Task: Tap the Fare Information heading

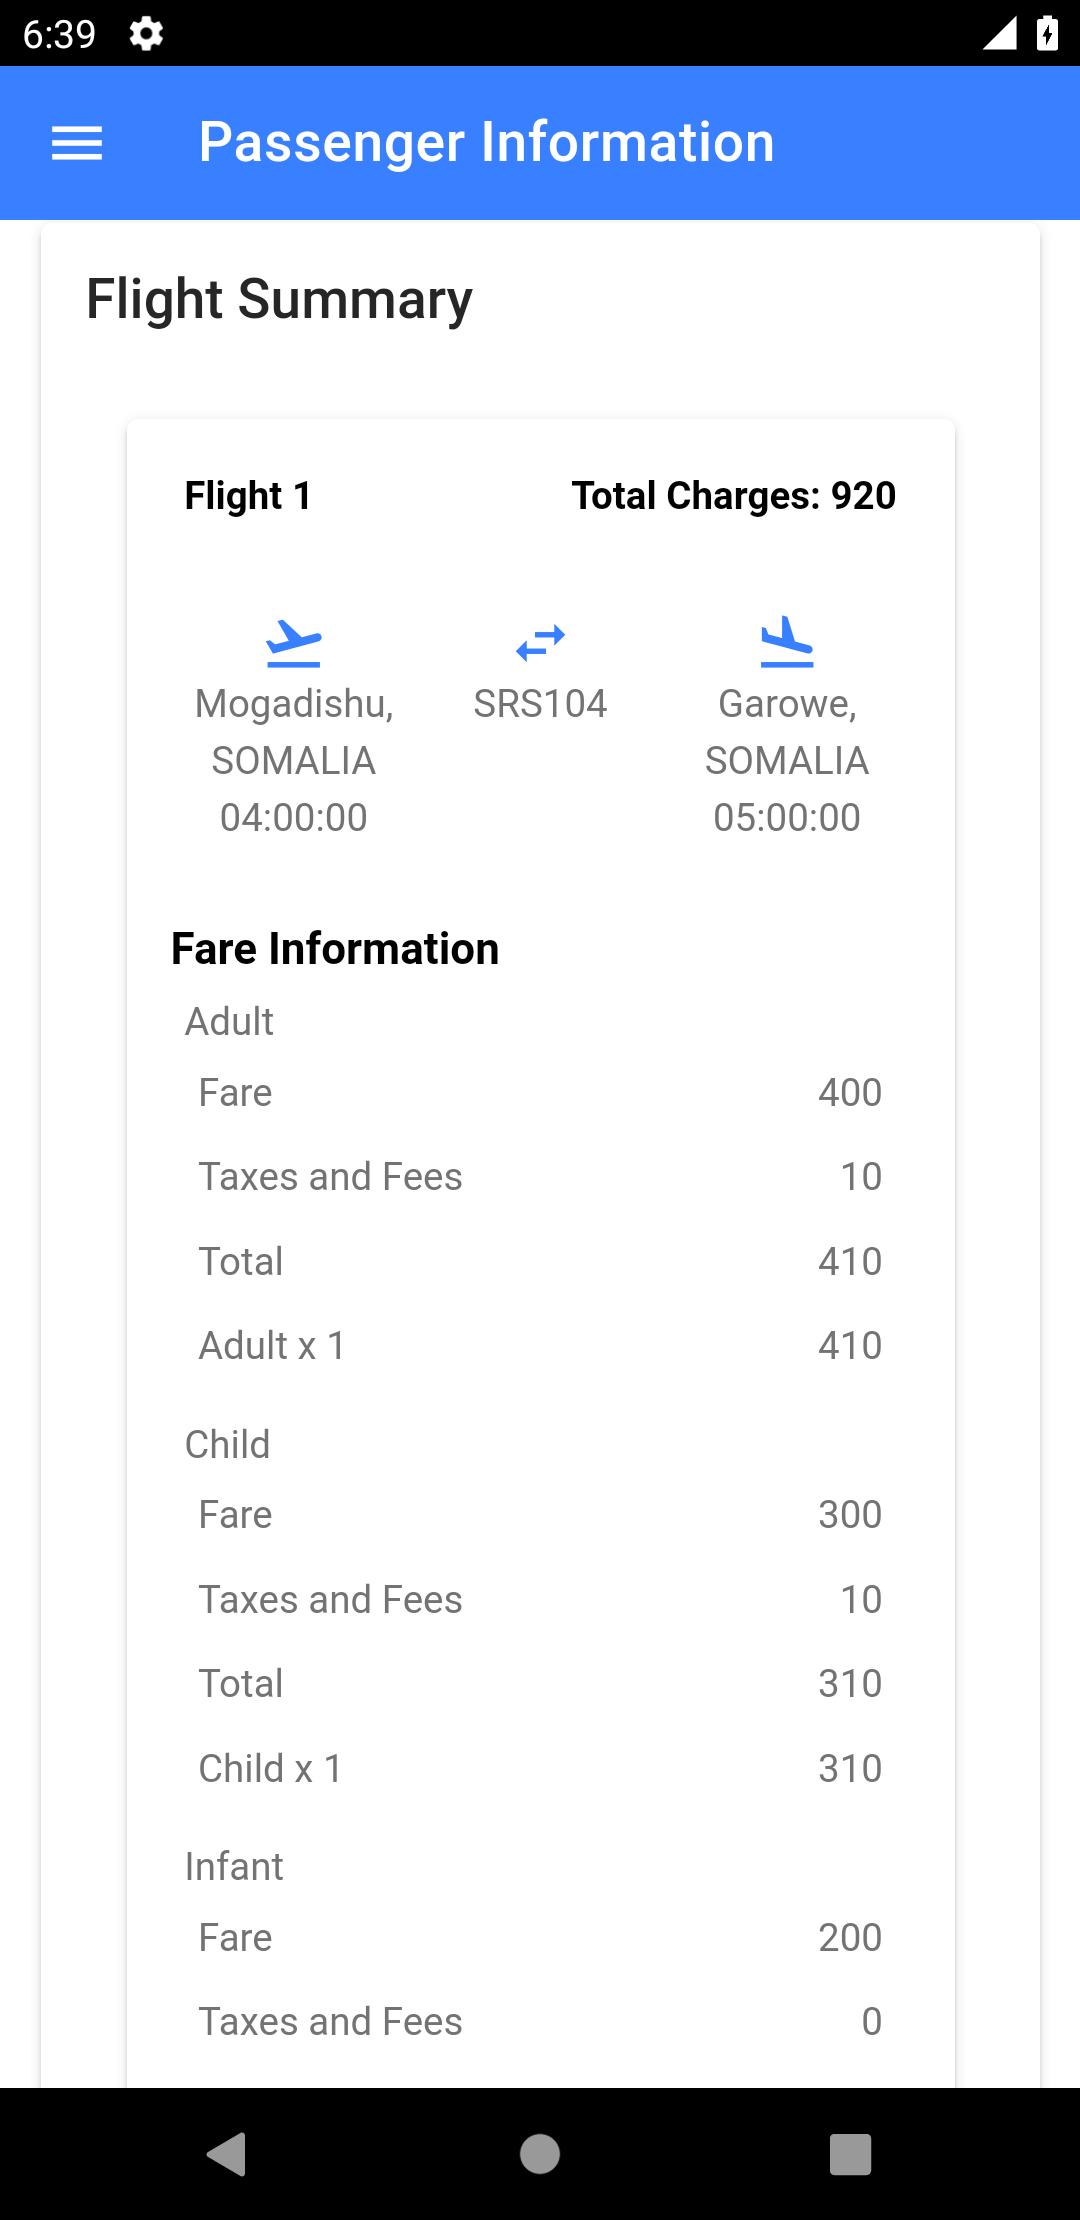Action: point(335,949)
